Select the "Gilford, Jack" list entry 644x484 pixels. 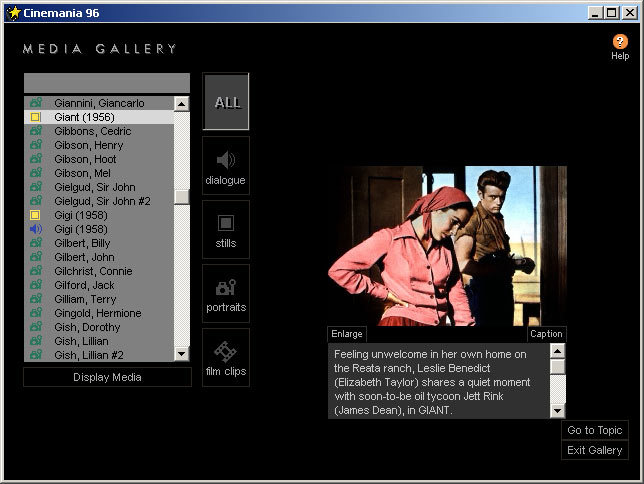tap(99, 285)
